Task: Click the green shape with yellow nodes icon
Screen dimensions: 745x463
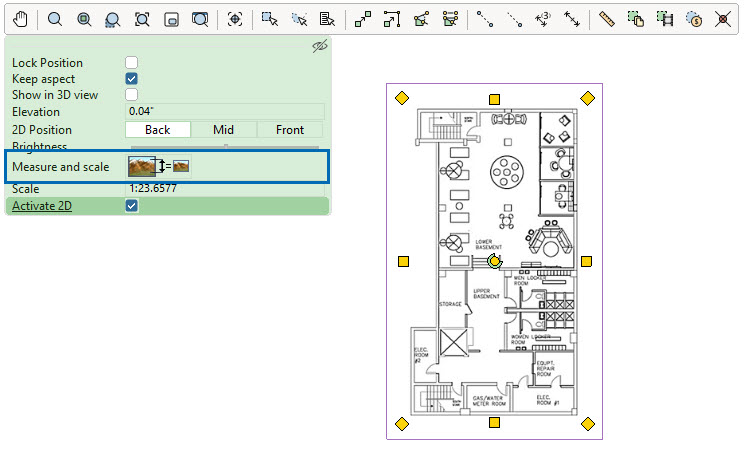Action: pos(450,19)
